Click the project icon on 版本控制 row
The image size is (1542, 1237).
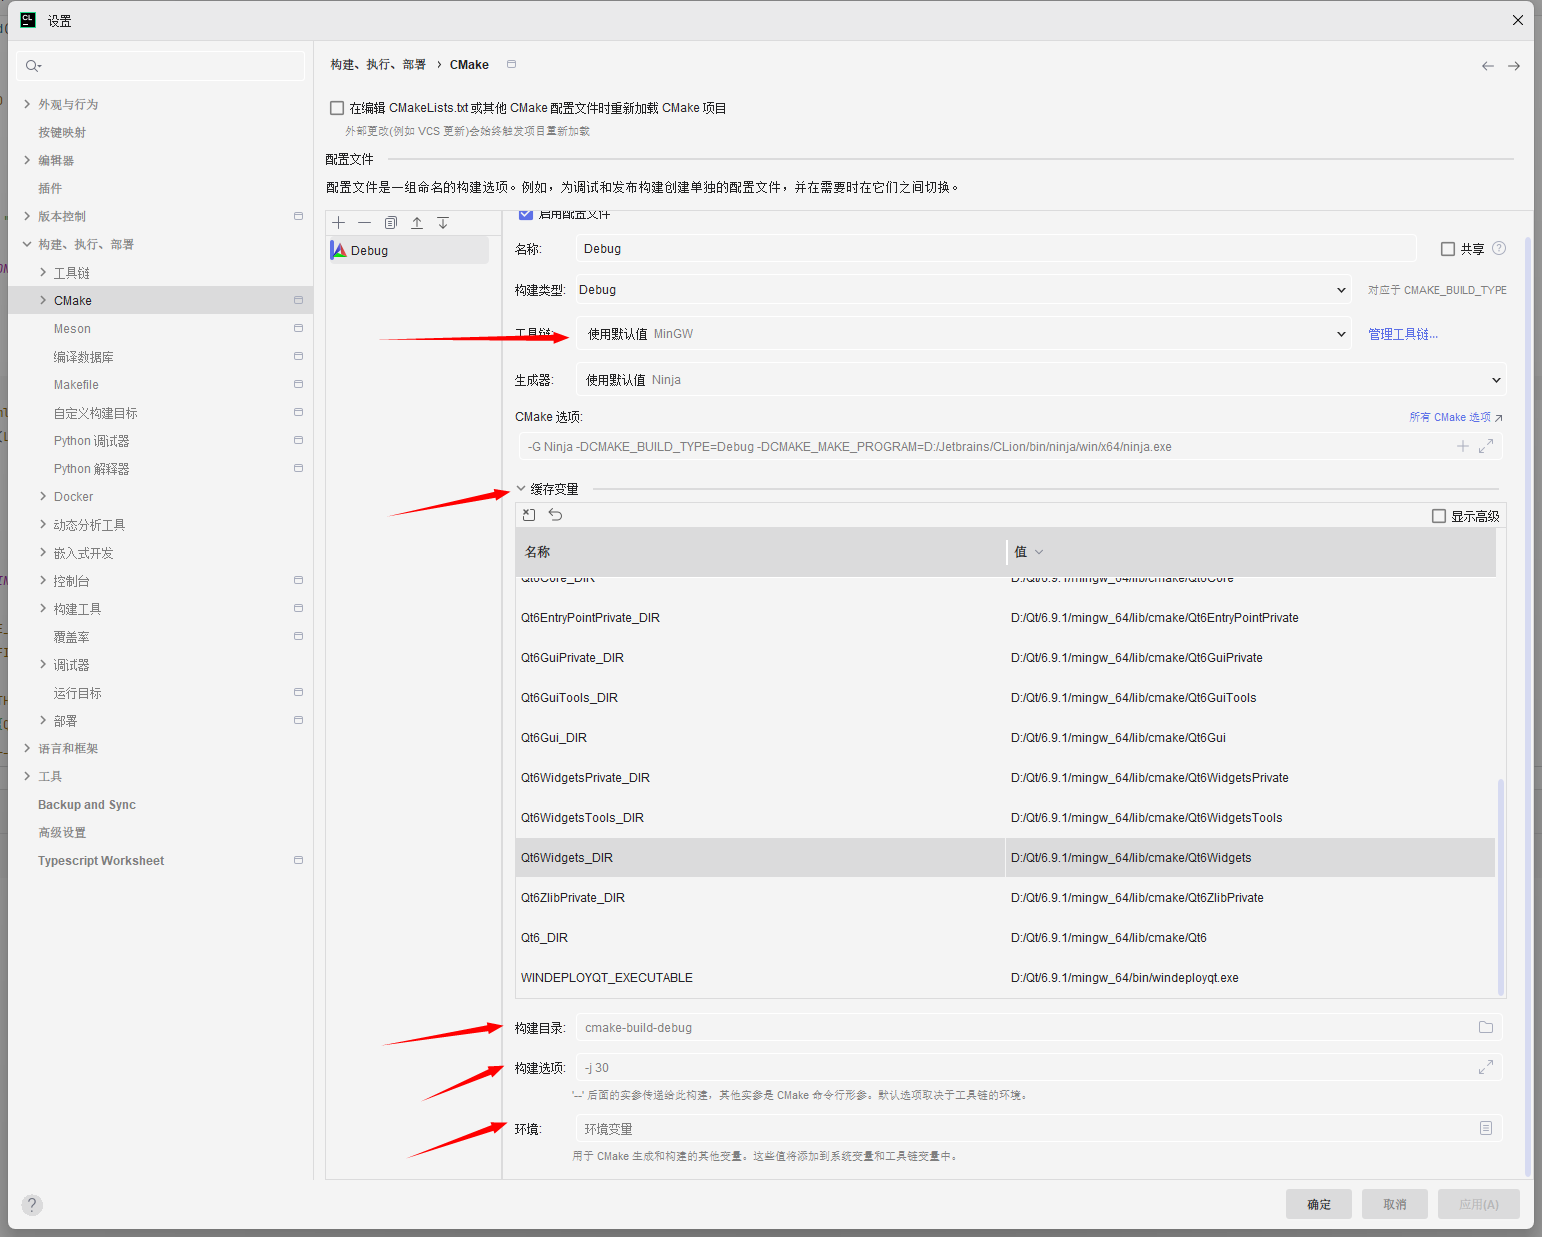[298, 216]
